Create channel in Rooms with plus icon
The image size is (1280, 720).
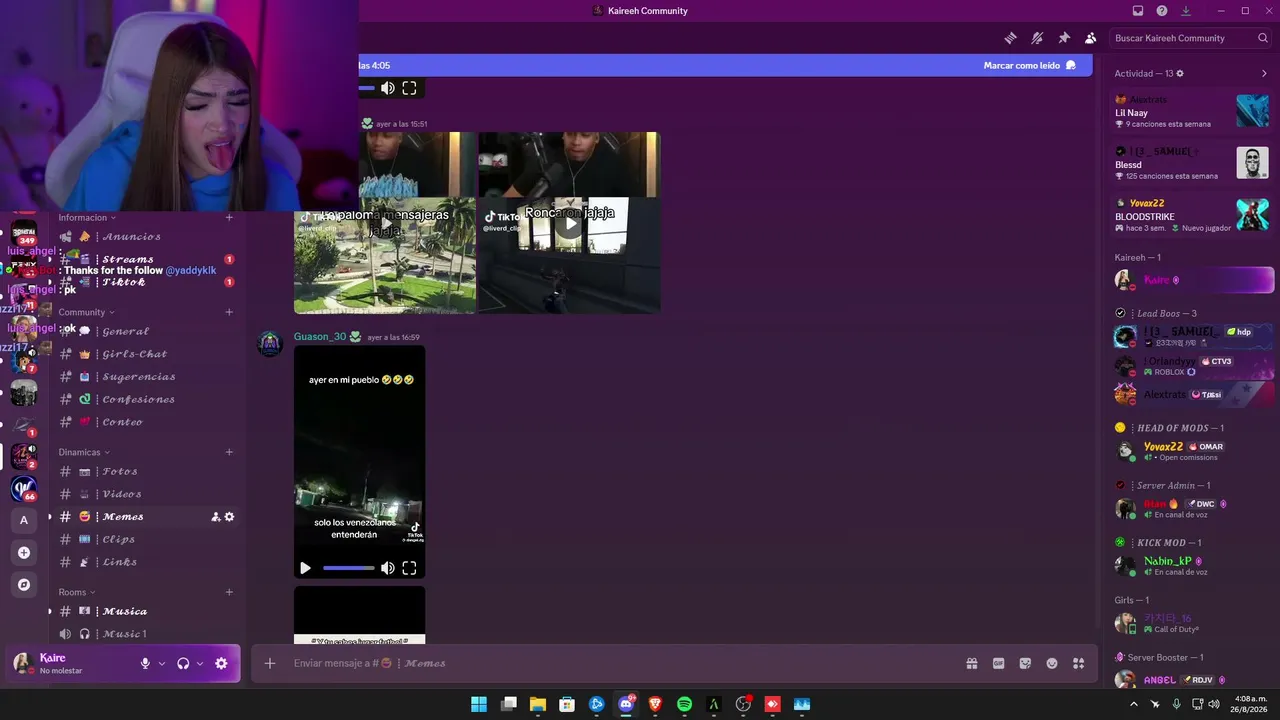point(229,592)
